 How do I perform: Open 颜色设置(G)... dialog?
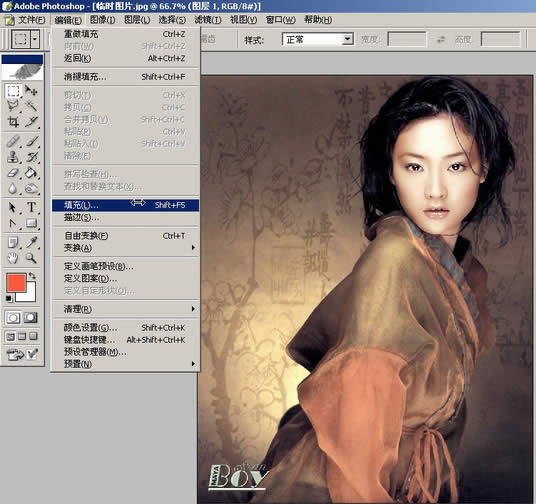125,328
